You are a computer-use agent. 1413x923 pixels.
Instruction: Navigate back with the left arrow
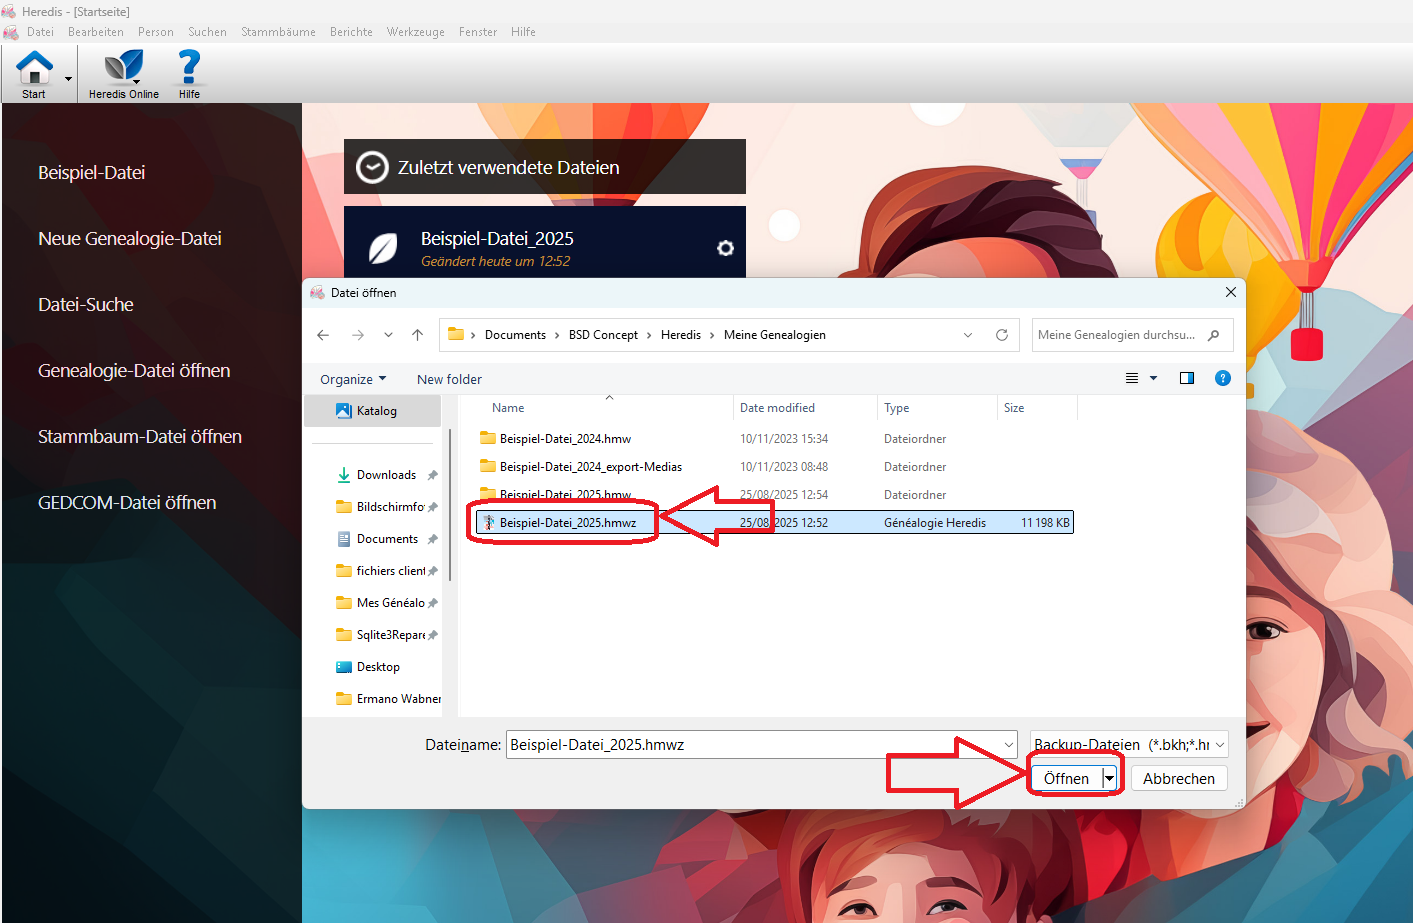(x=323, y=335)
